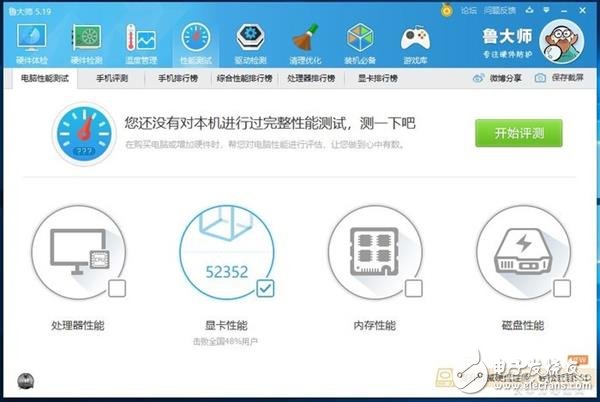Open 清理优化 cleanup broom icon
Image resolution: width=600 pixels, height=402 pixels.
[305, 38]
